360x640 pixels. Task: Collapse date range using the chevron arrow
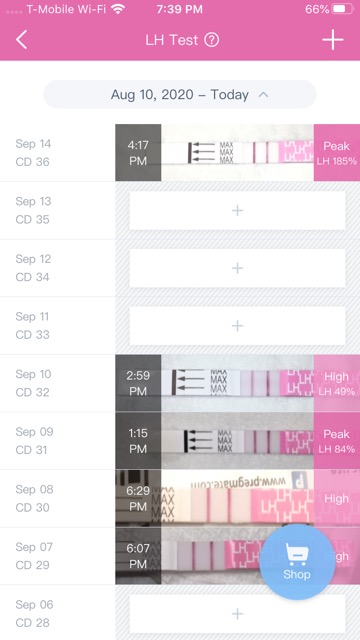(264, 95)
